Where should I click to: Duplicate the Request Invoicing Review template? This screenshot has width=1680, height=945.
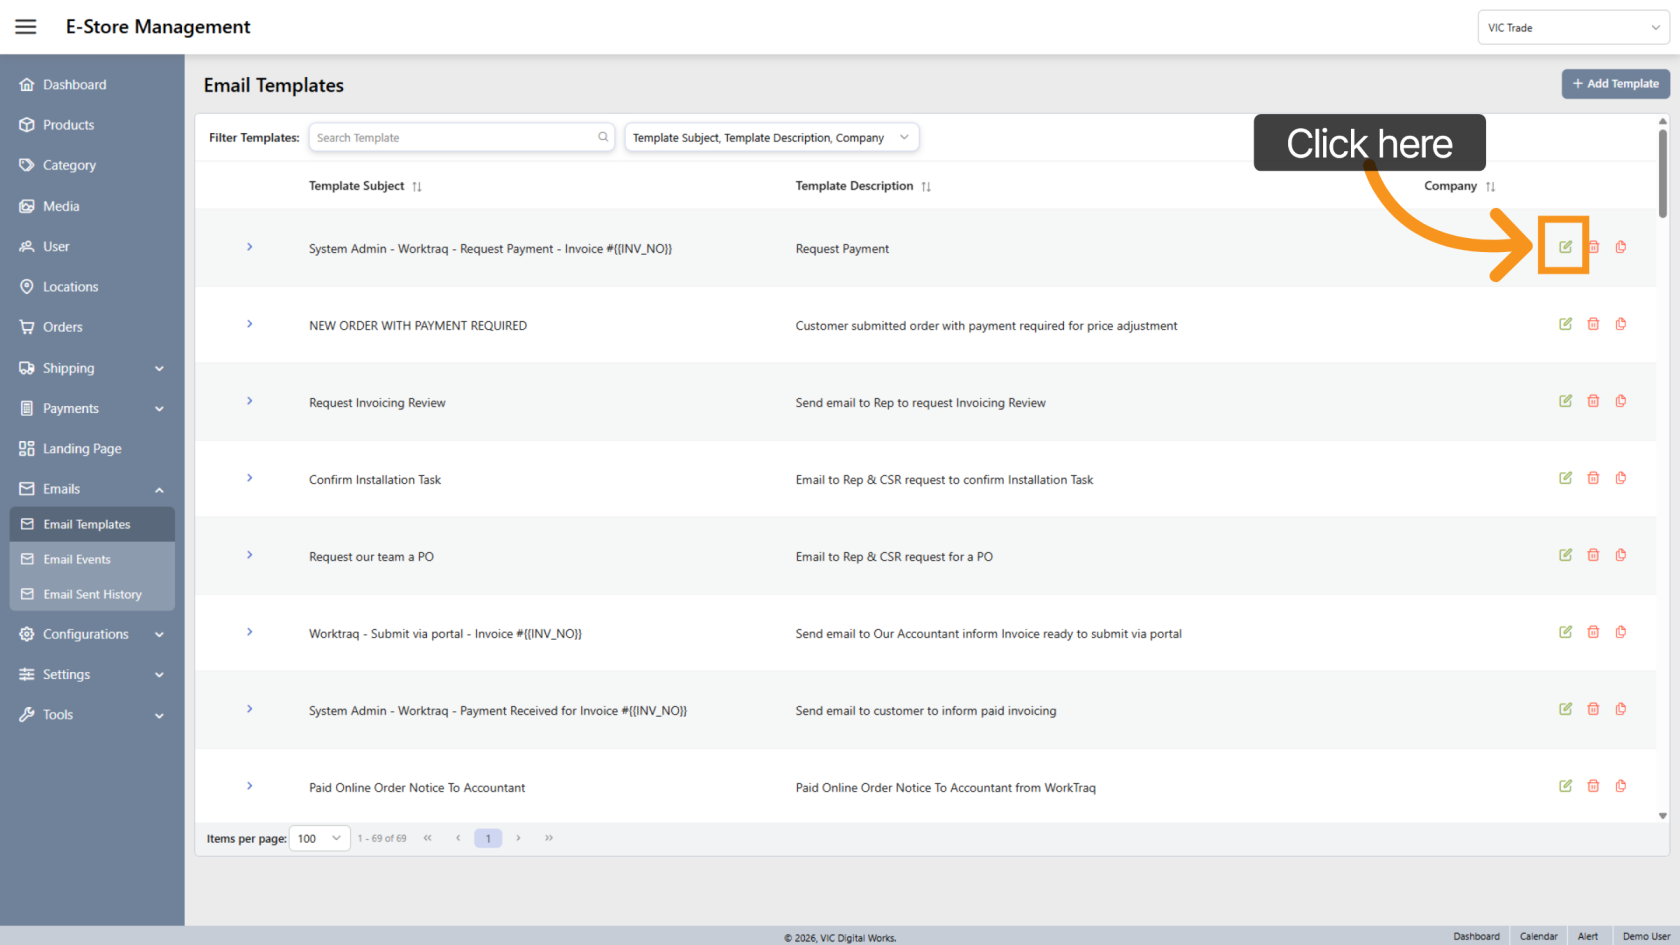tap(1621, 401)
